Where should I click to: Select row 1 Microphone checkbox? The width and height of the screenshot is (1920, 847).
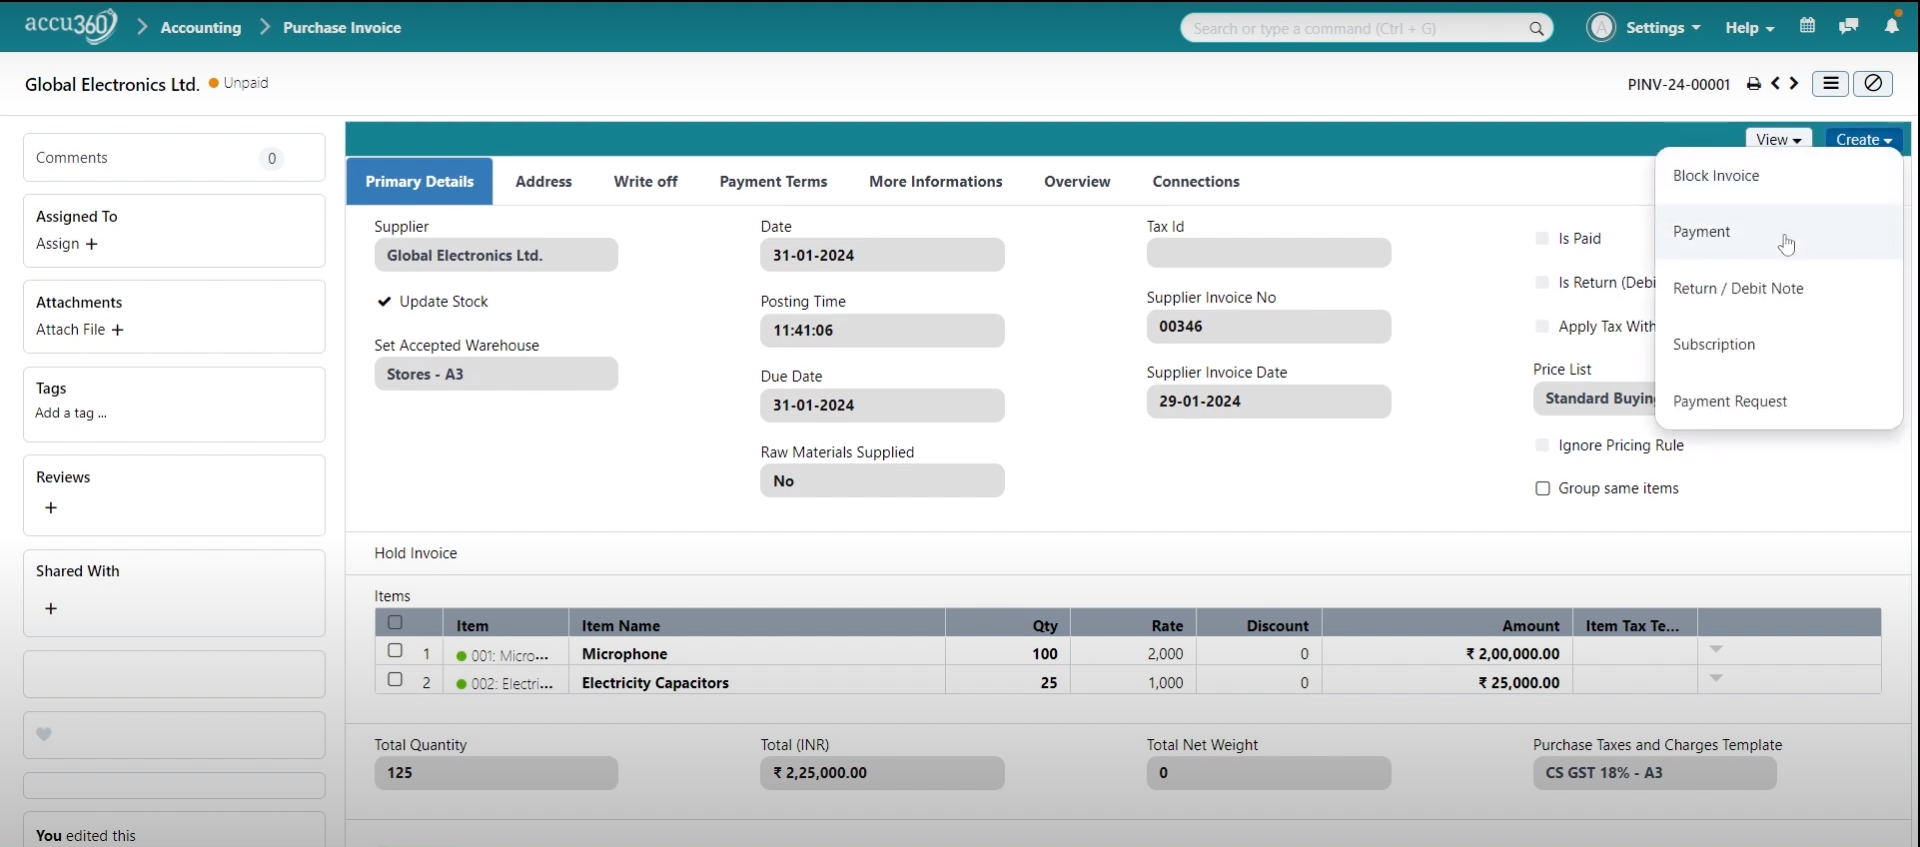coord(395,651)
